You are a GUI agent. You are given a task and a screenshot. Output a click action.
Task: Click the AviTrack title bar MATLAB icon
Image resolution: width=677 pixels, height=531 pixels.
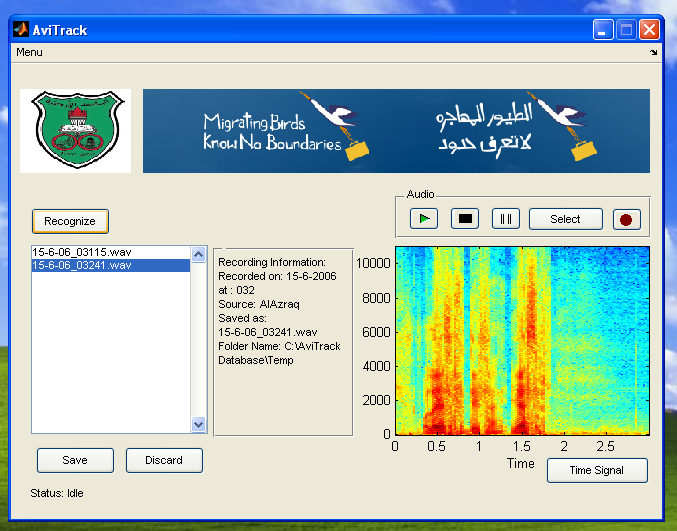20,29
